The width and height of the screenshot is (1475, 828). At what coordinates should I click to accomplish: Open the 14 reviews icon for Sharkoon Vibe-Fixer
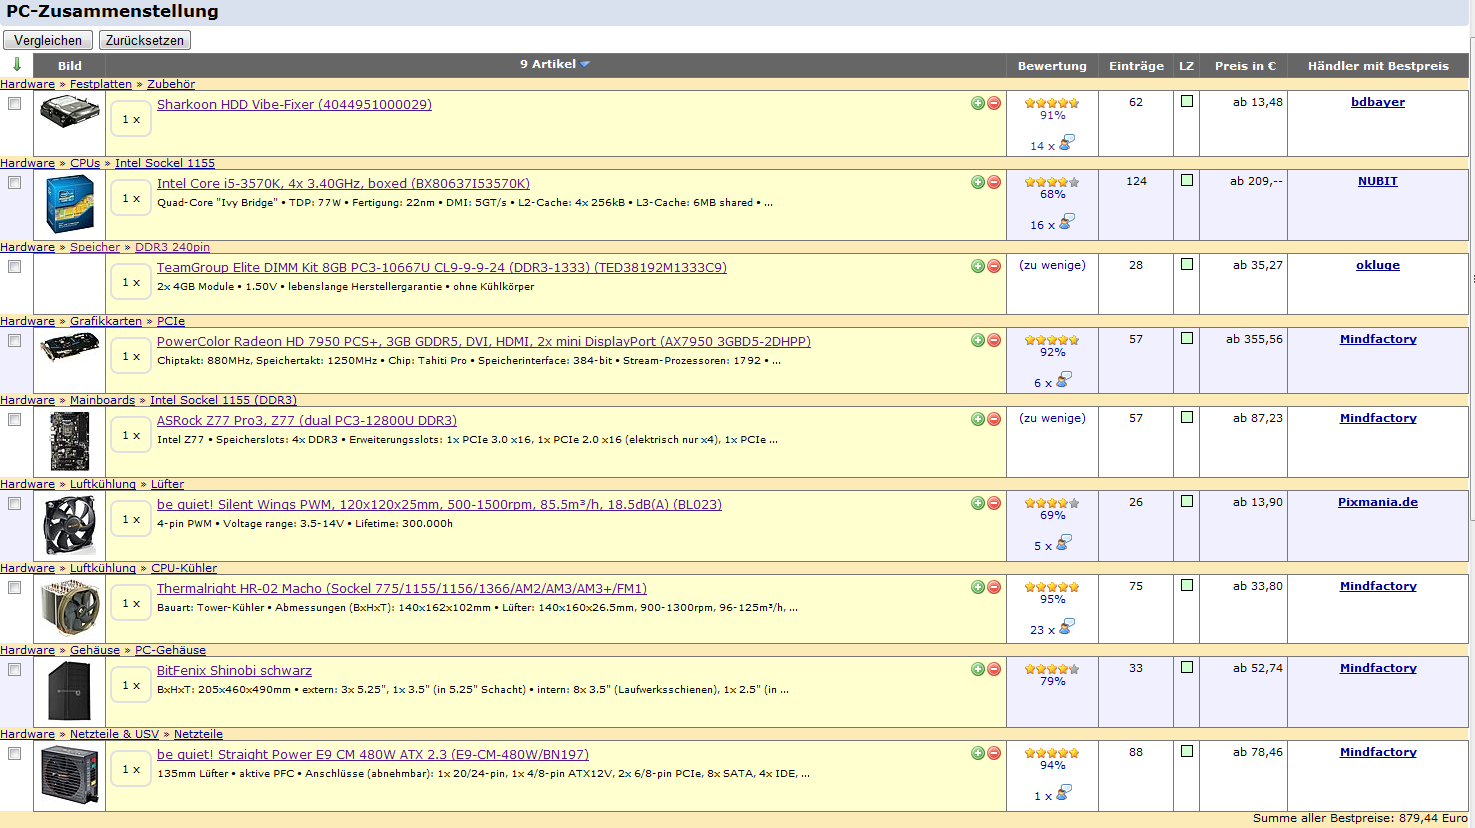click(x=1067, y=142)
